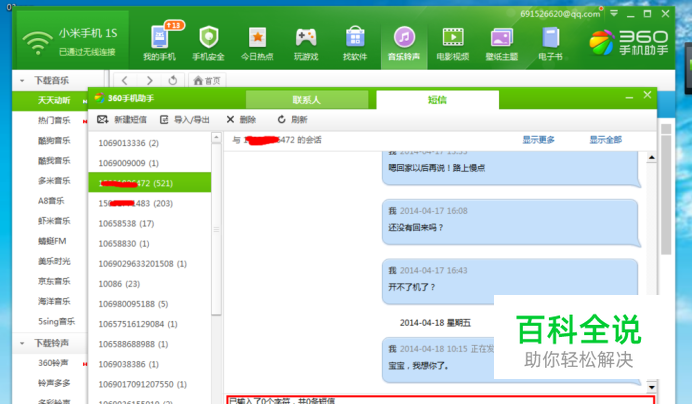Screen dimensions: 692x404
Task: Click chat pane scroll down arrow
Action: 651,387
